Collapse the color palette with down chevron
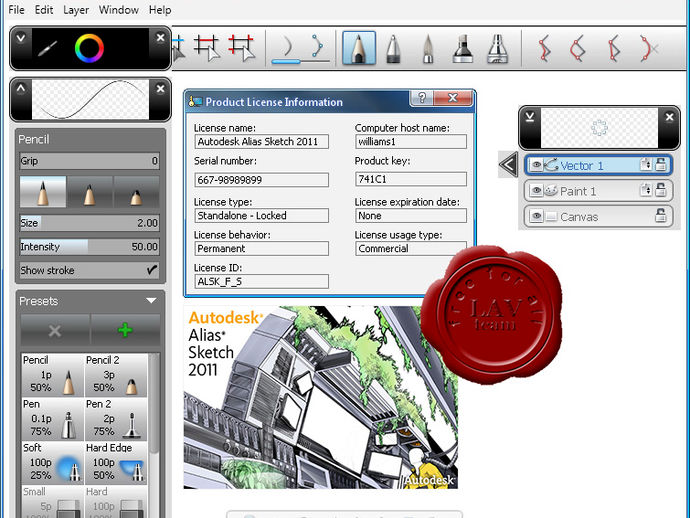Viewport: 690px width, 518px height. click(20, 38)
